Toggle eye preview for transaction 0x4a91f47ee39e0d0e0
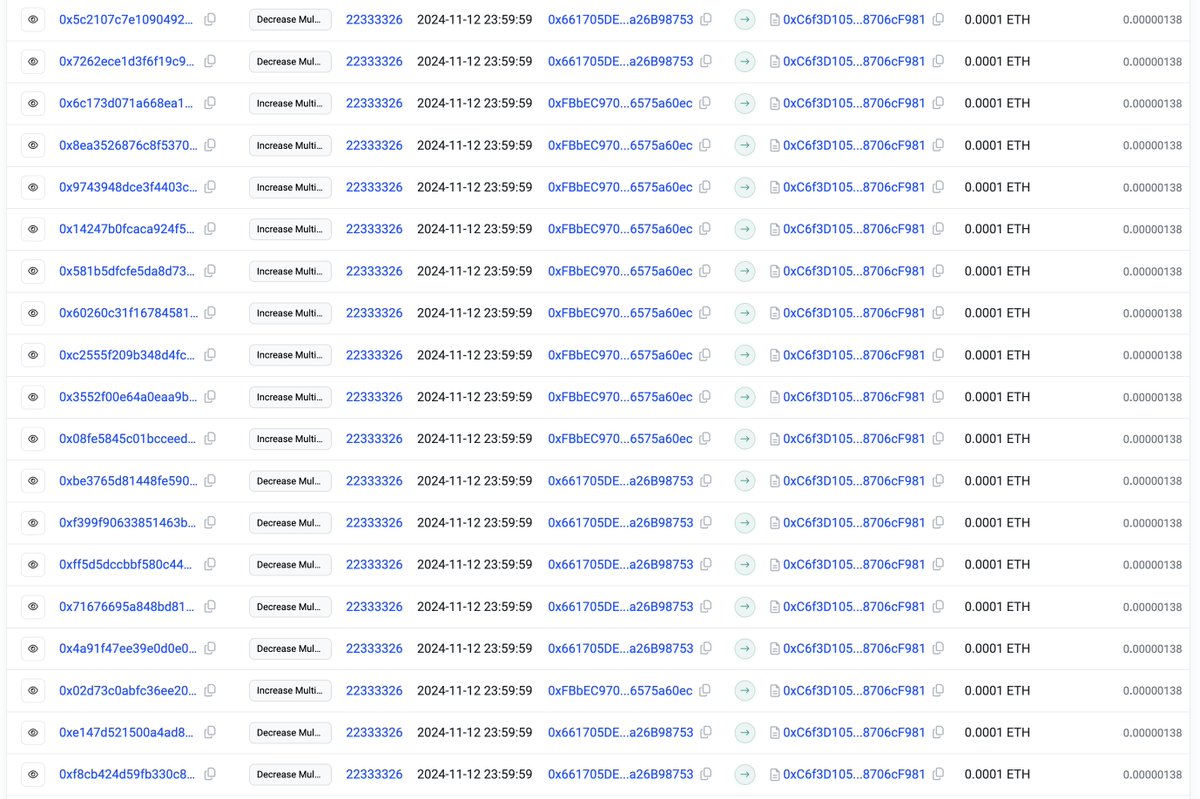 click(x=33, y=649)
